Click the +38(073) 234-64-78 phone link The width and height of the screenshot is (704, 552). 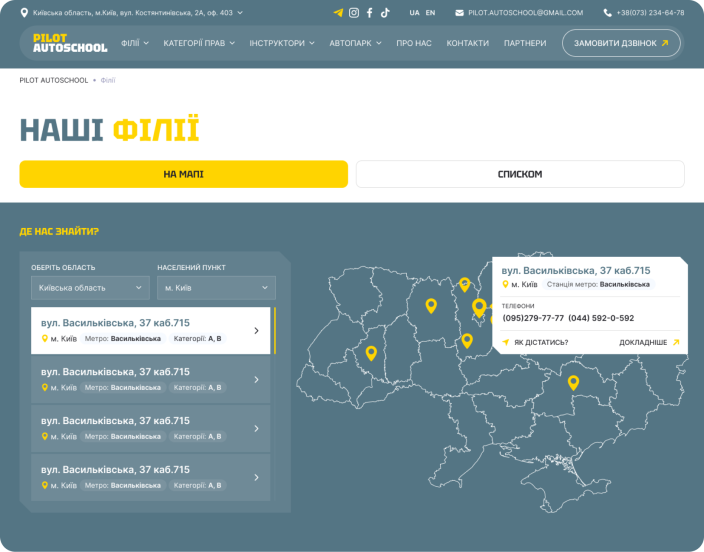tap(650, 13)
